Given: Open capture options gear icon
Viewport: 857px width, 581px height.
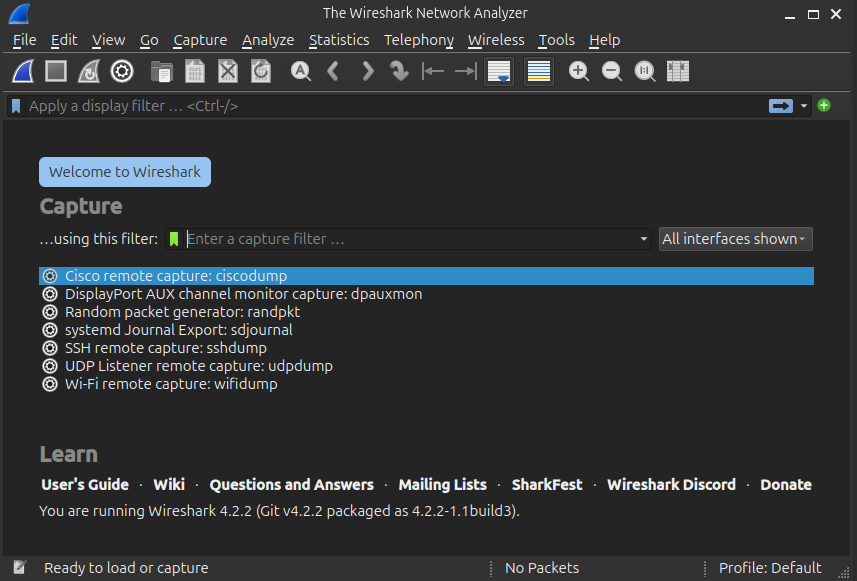Looking at the screenshot, I should (x=122, y=71).
